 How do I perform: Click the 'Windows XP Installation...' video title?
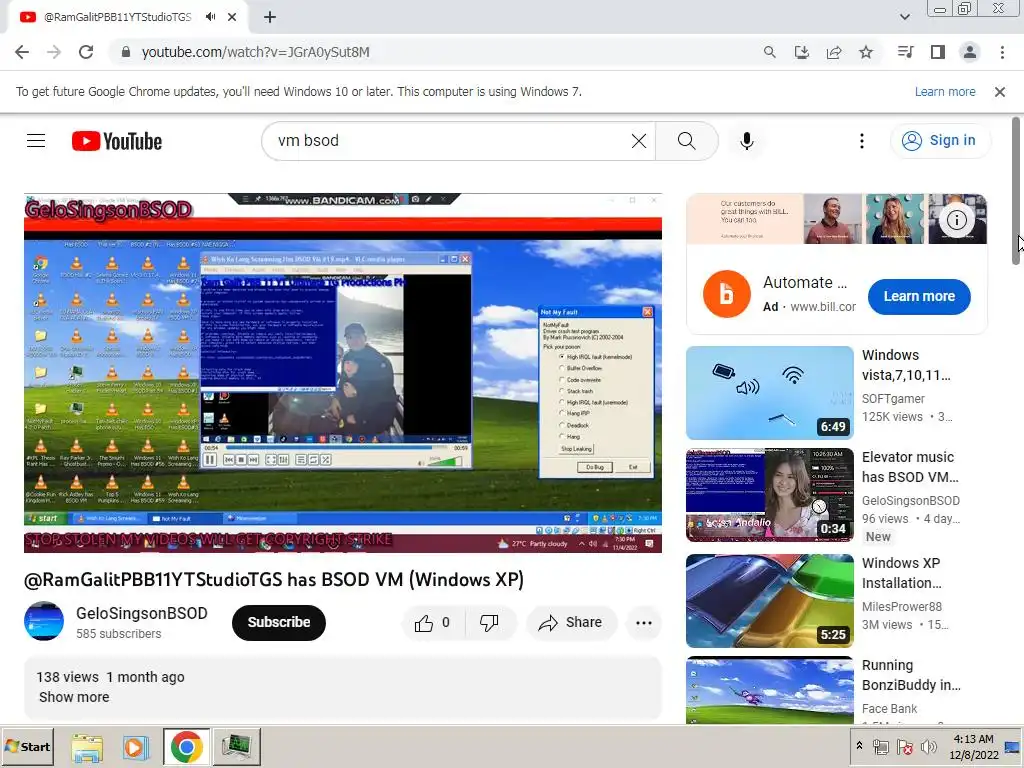pos(901,573)
